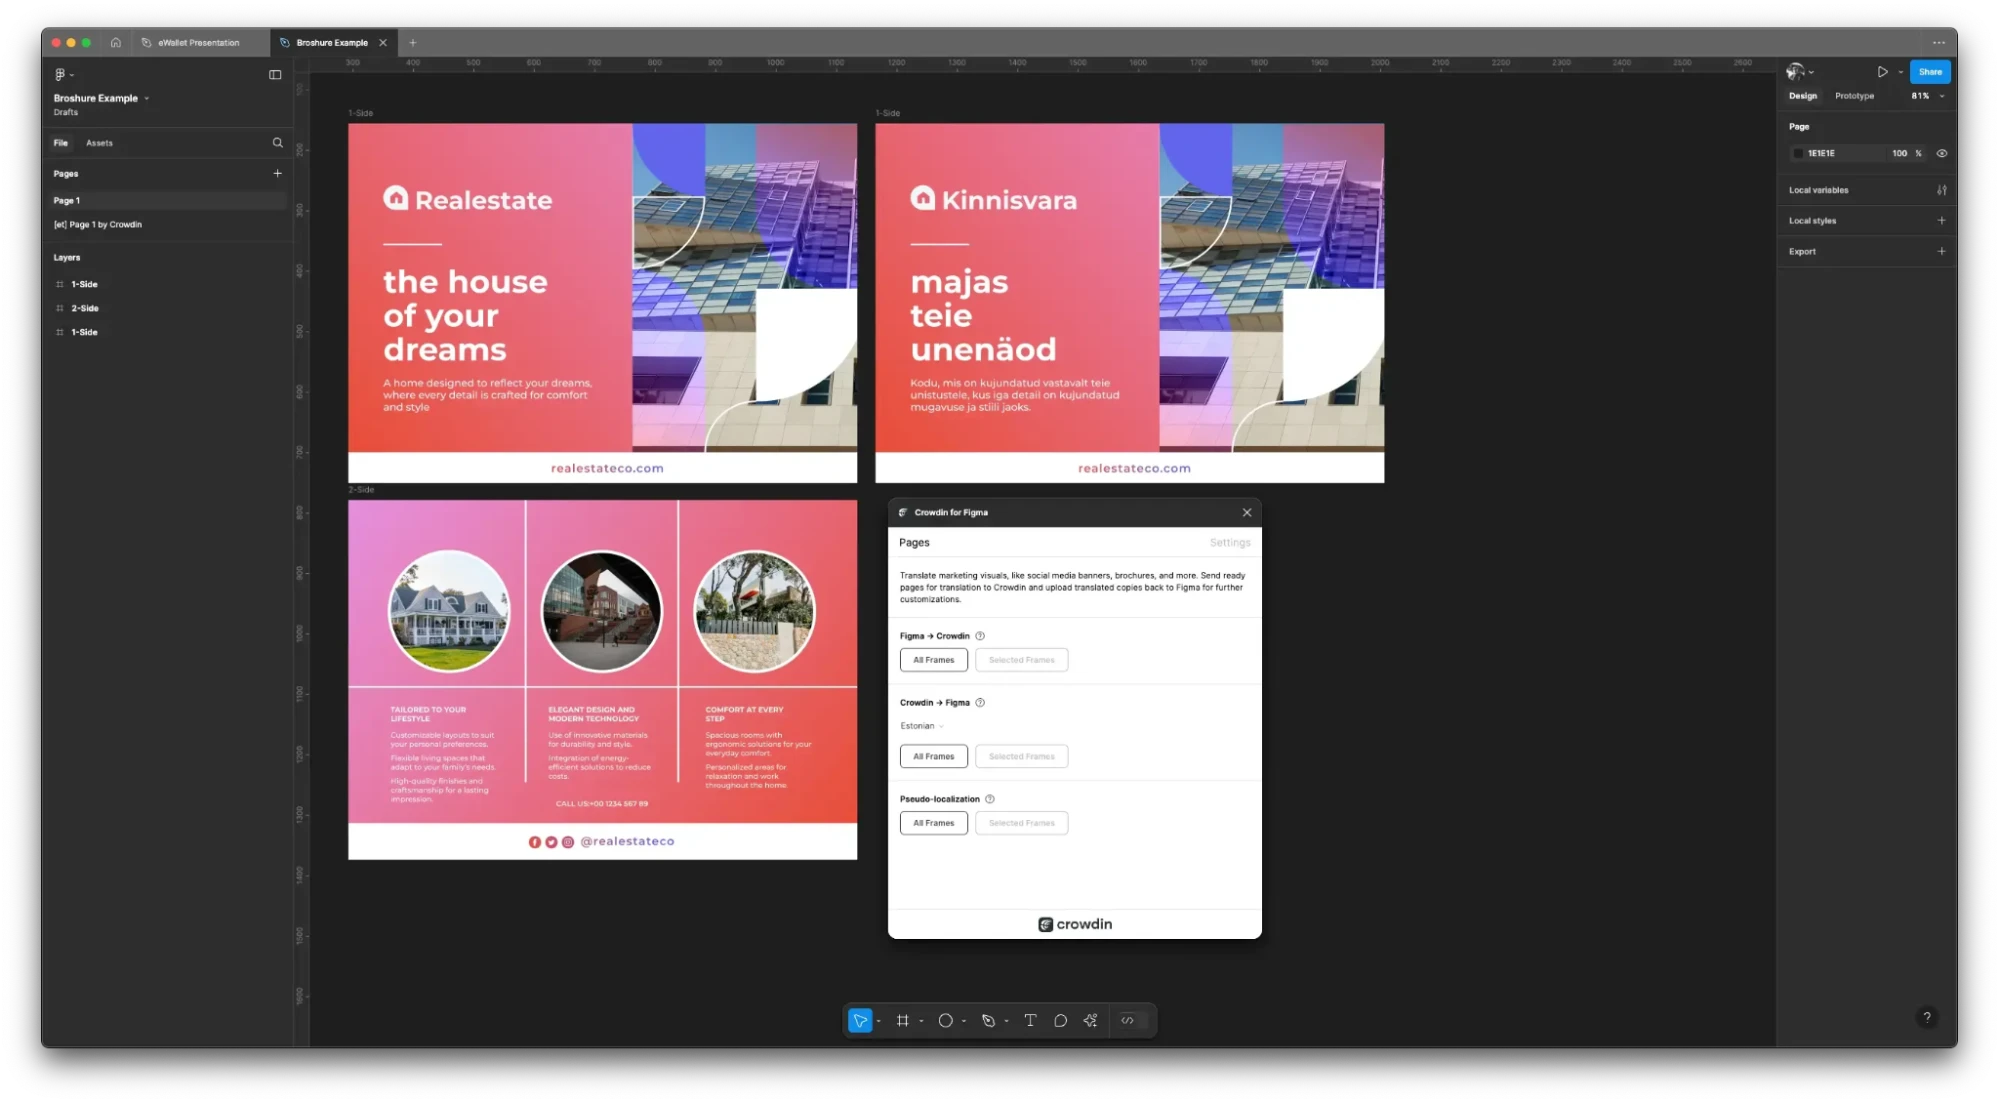Collapse sidebar with panel toggle icon
This screenshot has width=1999, height=1103.
pos(275,74)
